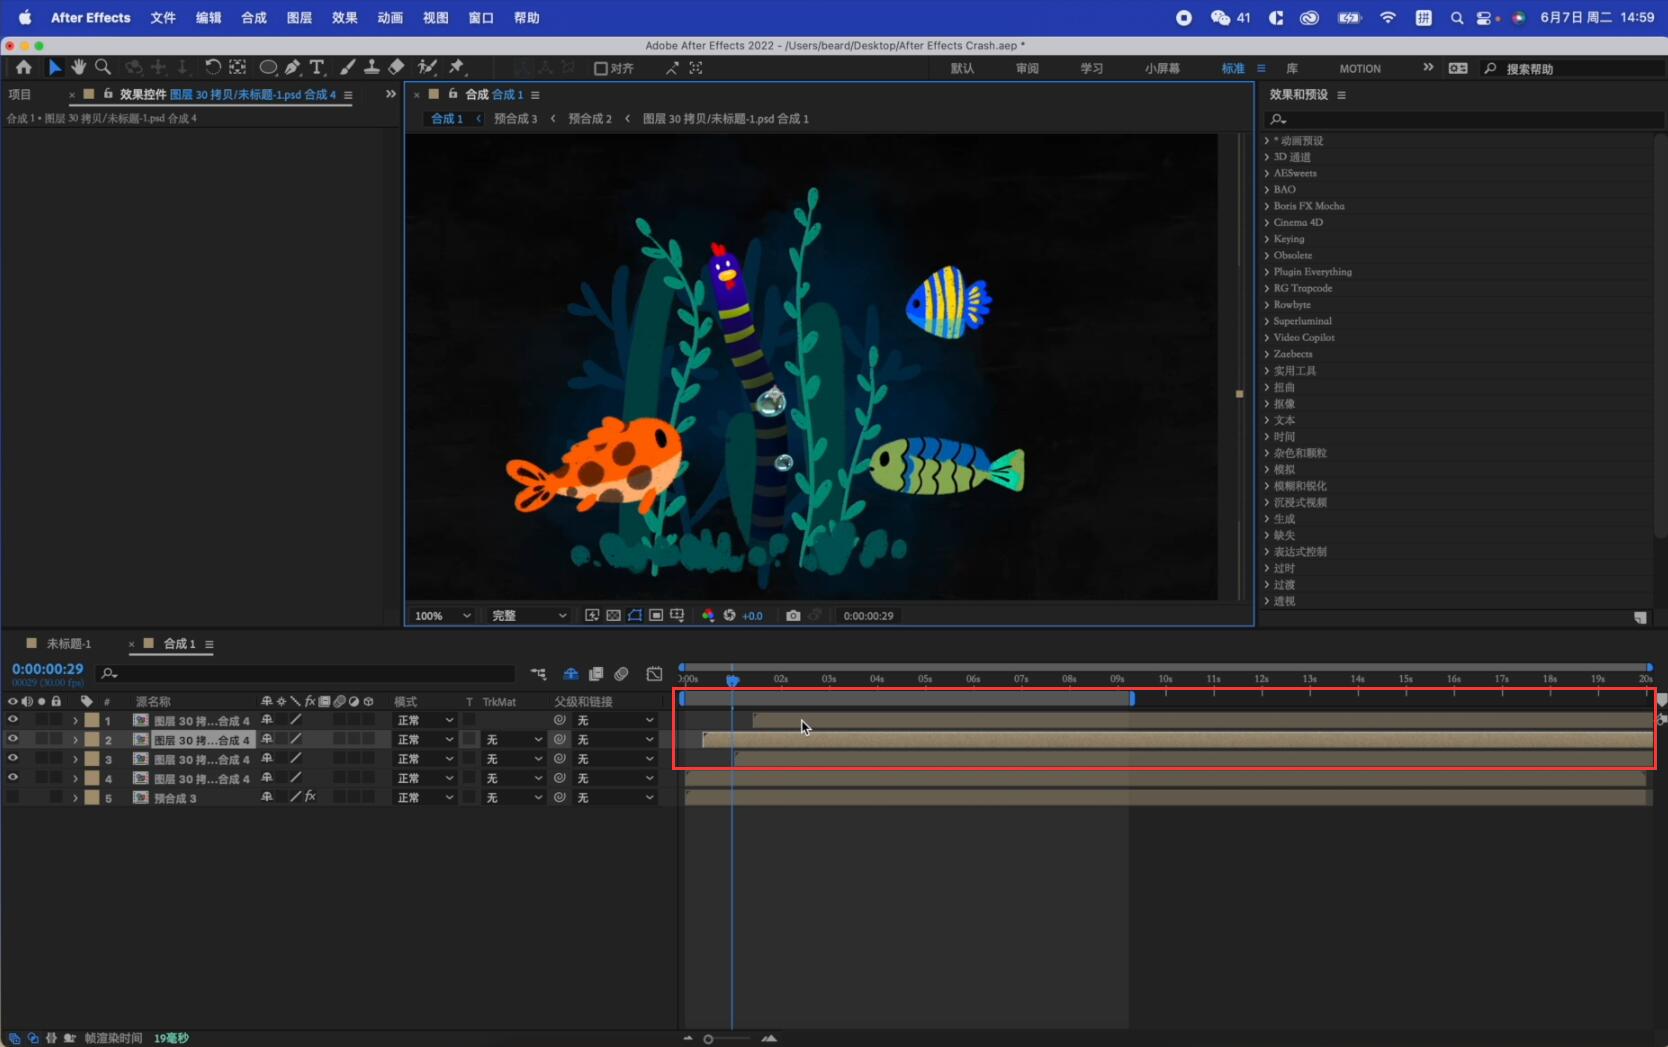Open the 动画 menu
Viewport: 1668px width, 1047px height.
(390, 17)
